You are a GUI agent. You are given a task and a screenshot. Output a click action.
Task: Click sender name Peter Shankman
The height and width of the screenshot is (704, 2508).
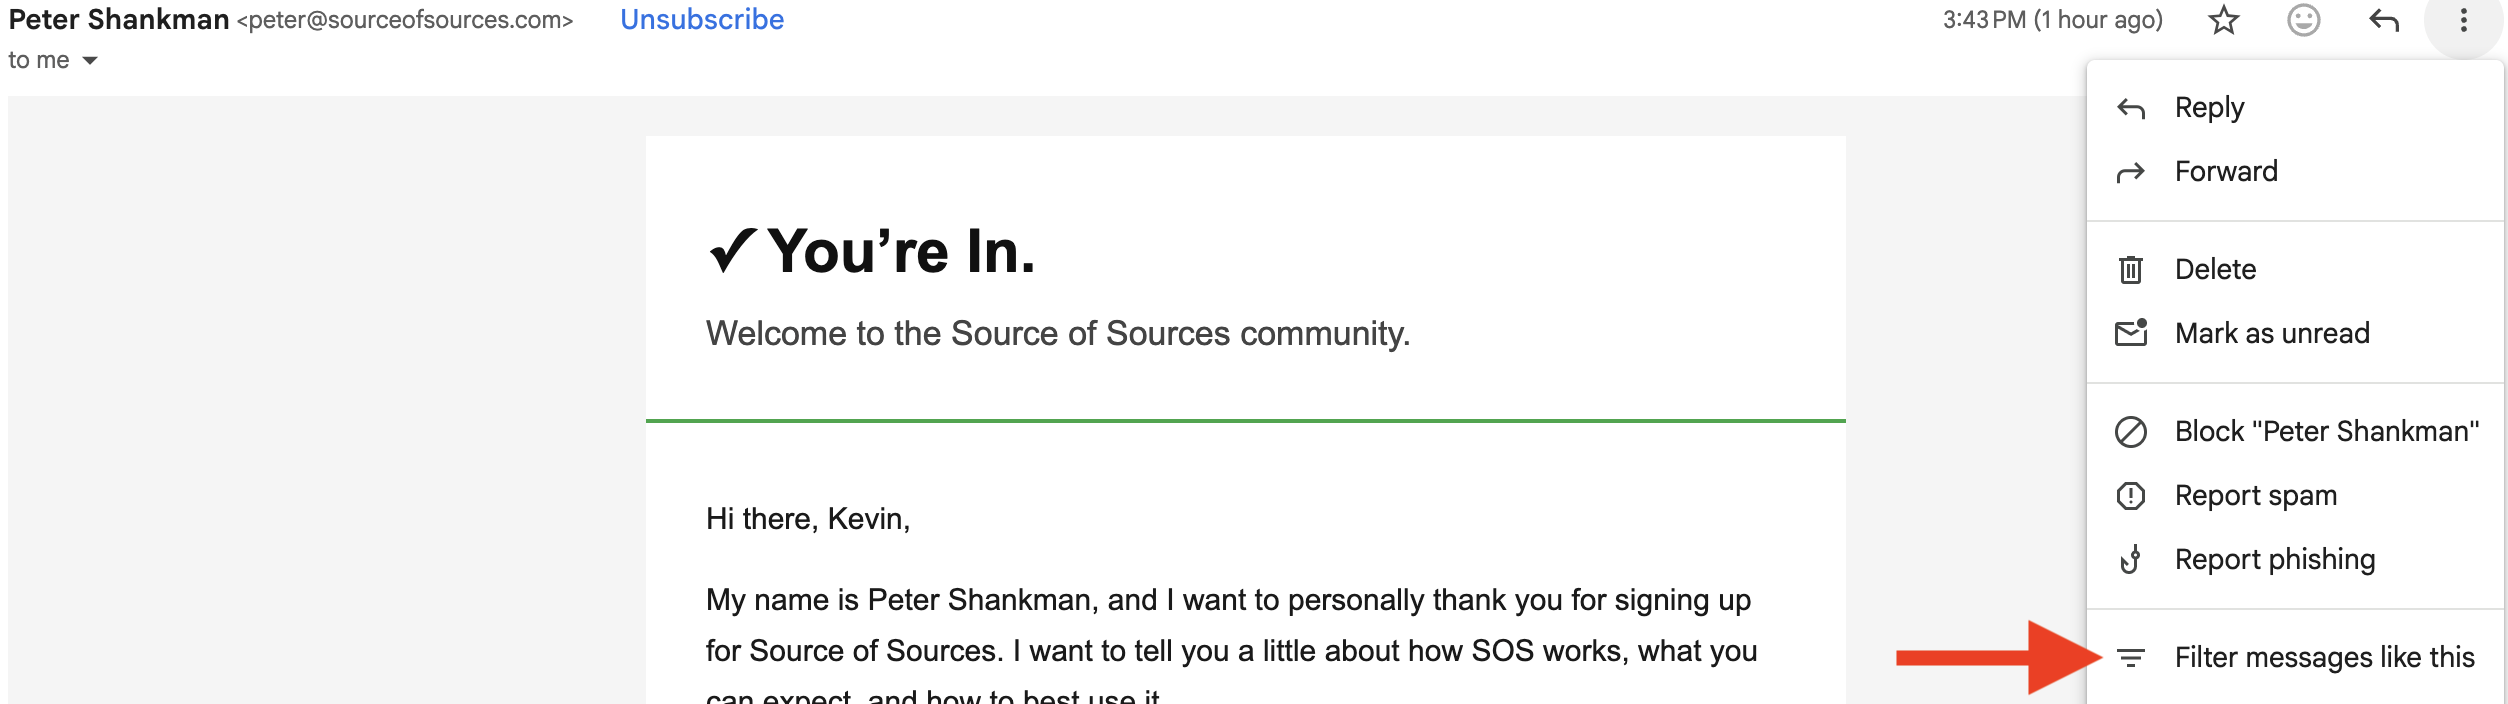click(x=119, y=20)
